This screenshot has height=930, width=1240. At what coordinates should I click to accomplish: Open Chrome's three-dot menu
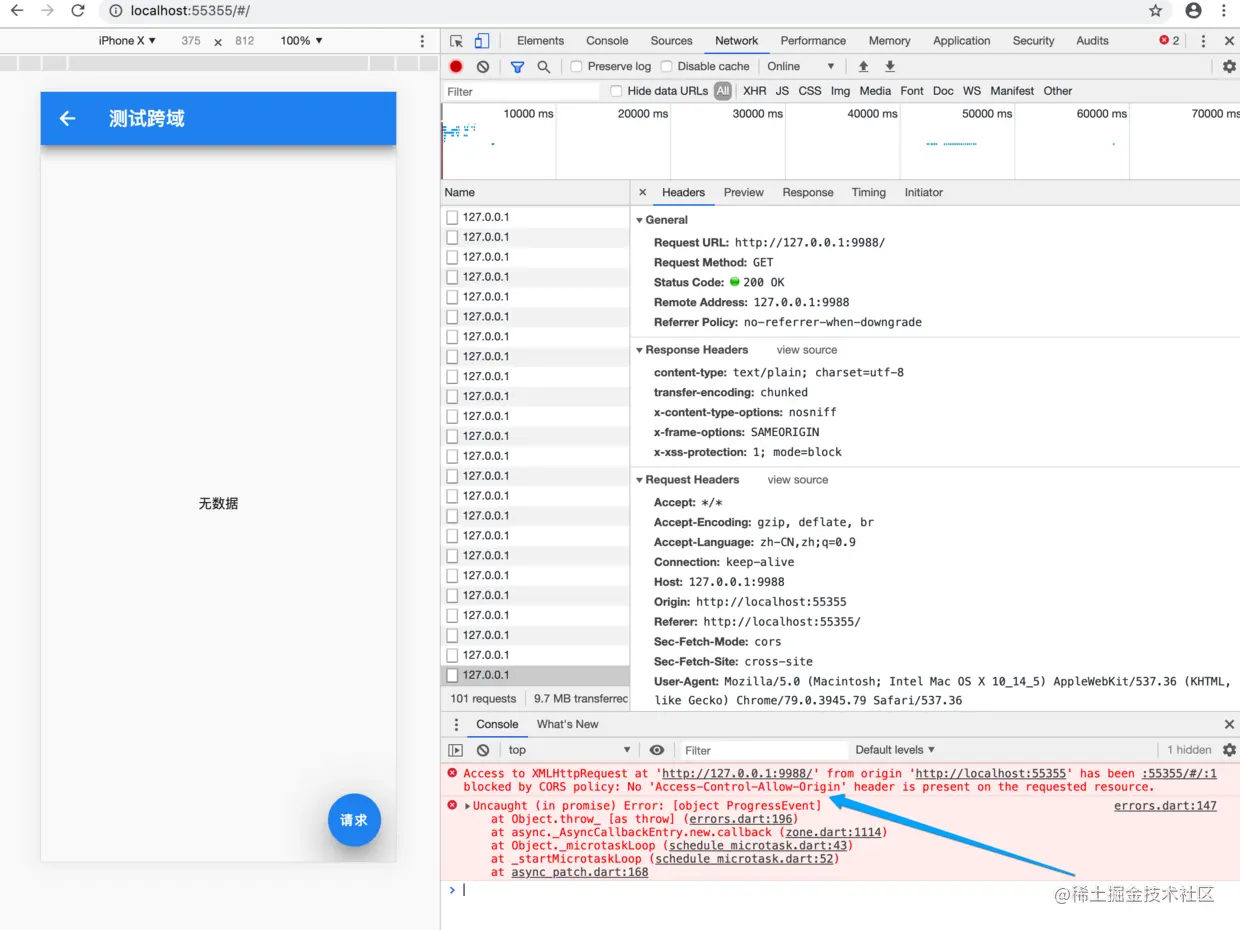(1224, 11)
